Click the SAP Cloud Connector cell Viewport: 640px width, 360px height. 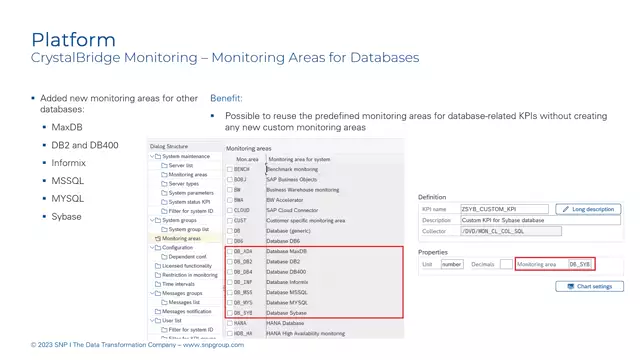(292, 210)
